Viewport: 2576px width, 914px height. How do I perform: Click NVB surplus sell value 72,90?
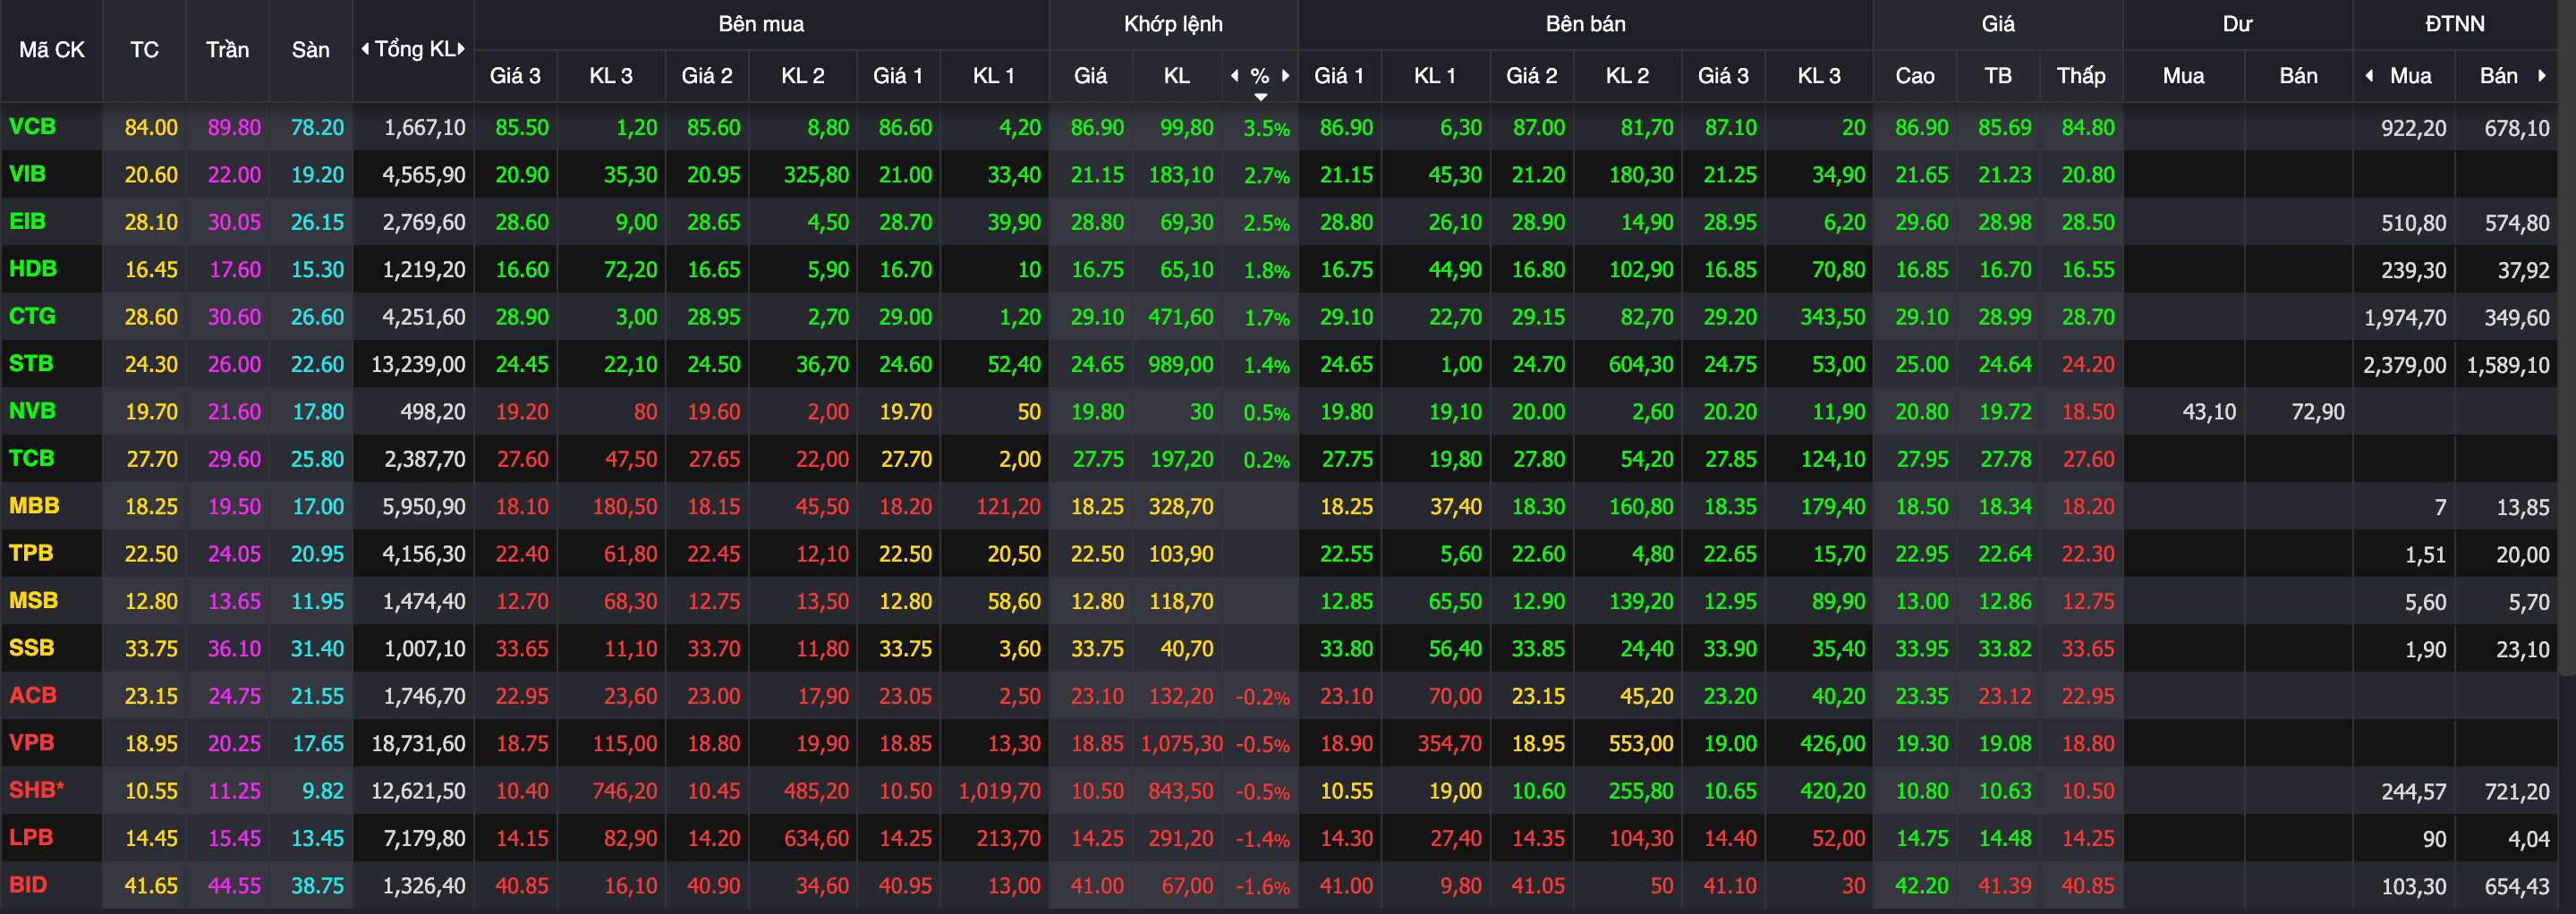(x=2318, y=412)
